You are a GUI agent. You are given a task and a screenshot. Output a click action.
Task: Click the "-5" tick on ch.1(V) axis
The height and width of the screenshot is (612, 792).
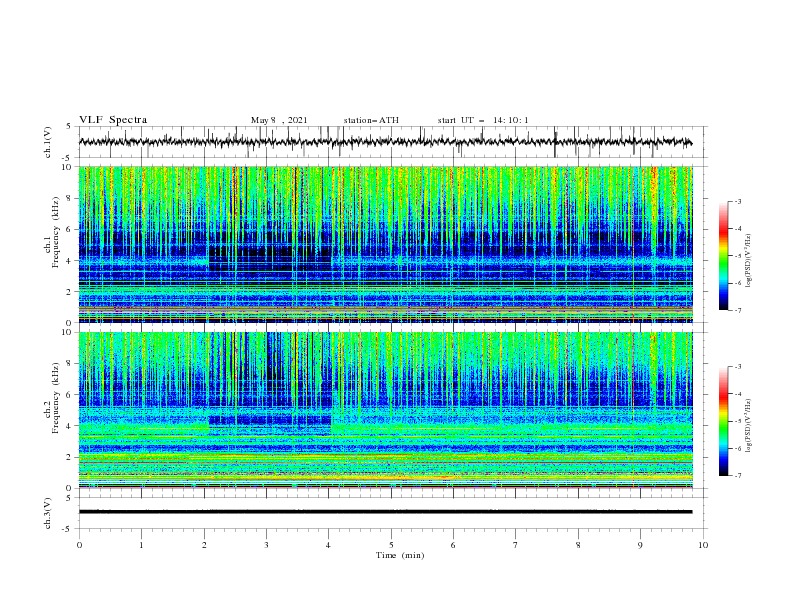pos(68,158)
